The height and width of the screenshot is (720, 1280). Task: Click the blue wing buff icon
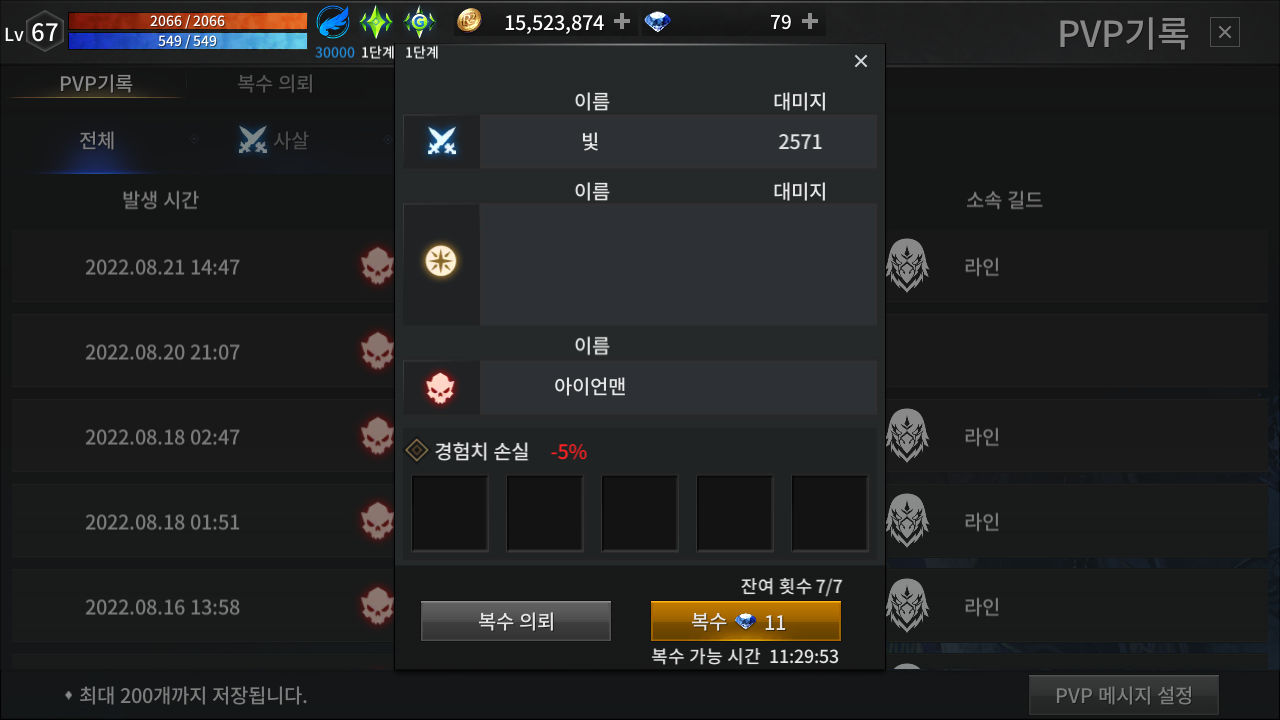tap(333, 22)
